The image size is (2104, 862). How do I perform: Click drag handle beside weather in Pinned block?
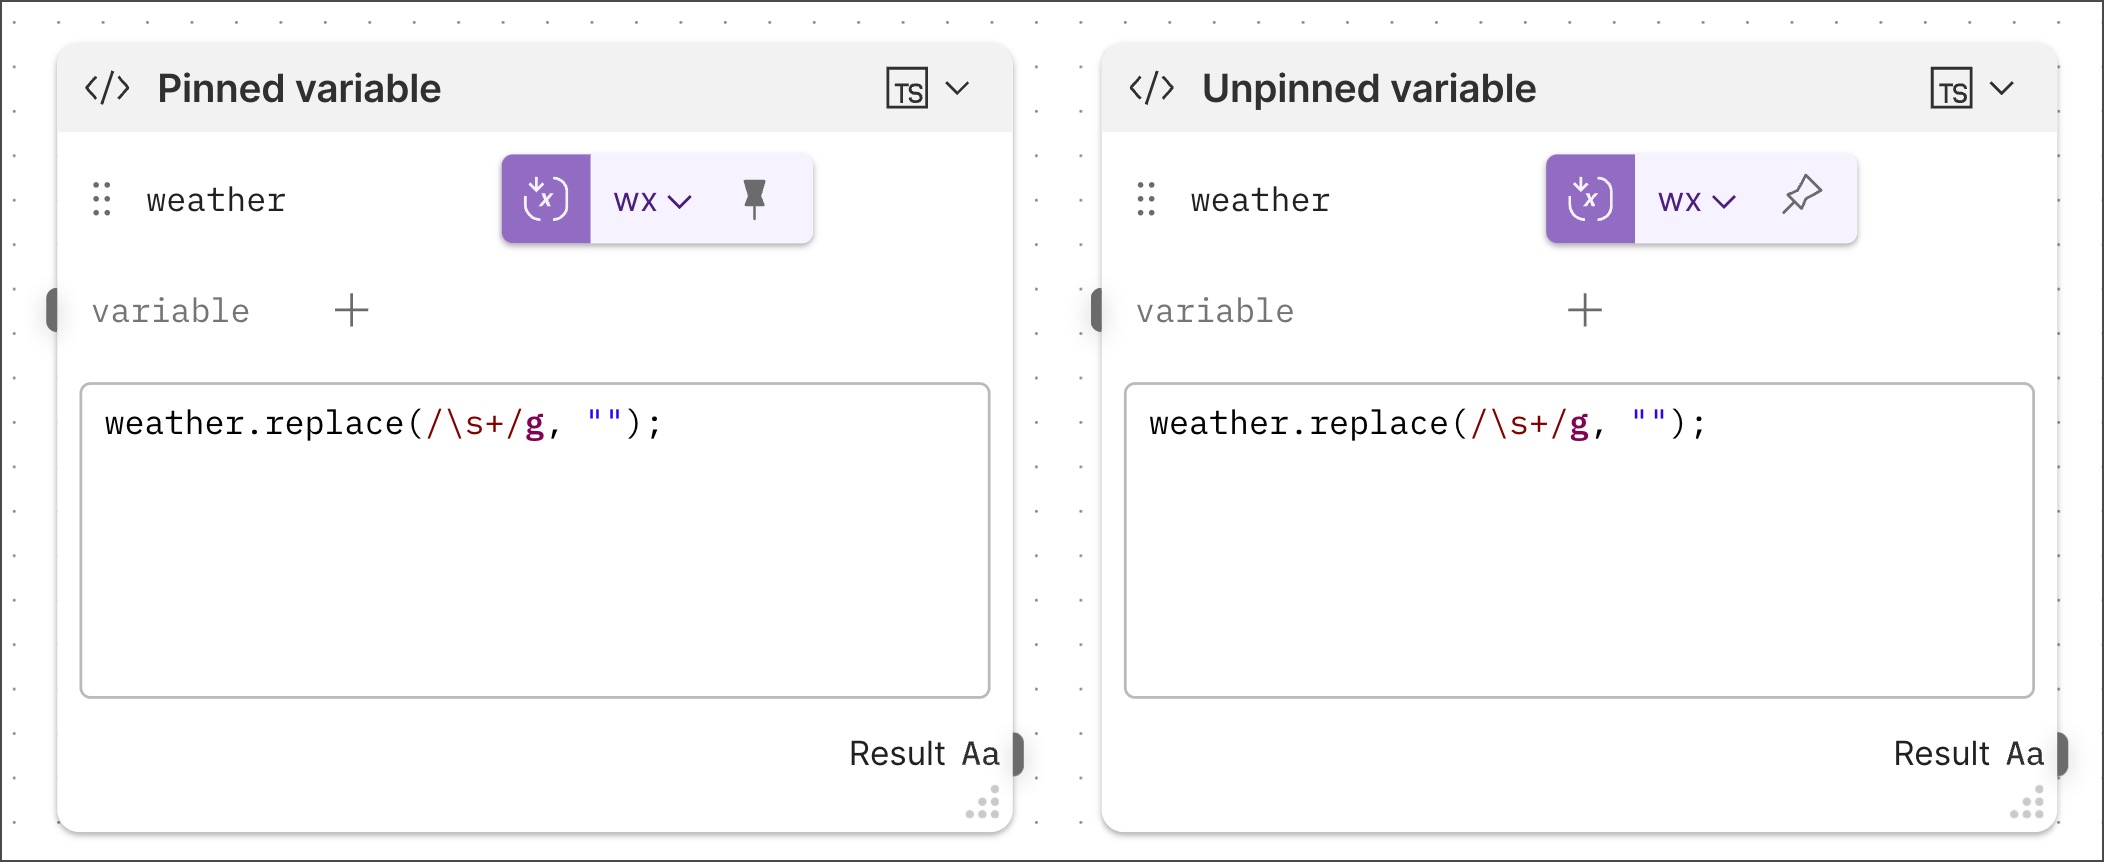pyautogui.click(x=102, y=199)
